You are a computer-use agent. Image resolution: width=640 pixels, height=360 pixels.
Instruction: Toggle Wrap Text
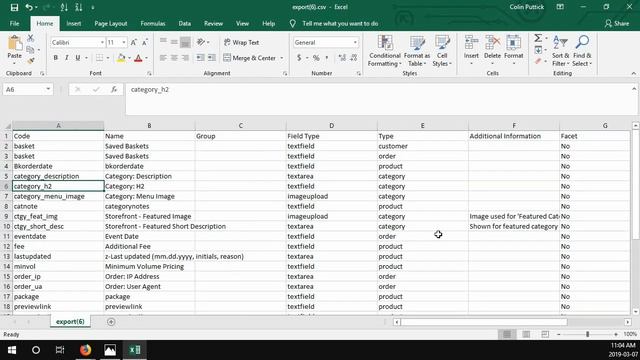(241, 42)
